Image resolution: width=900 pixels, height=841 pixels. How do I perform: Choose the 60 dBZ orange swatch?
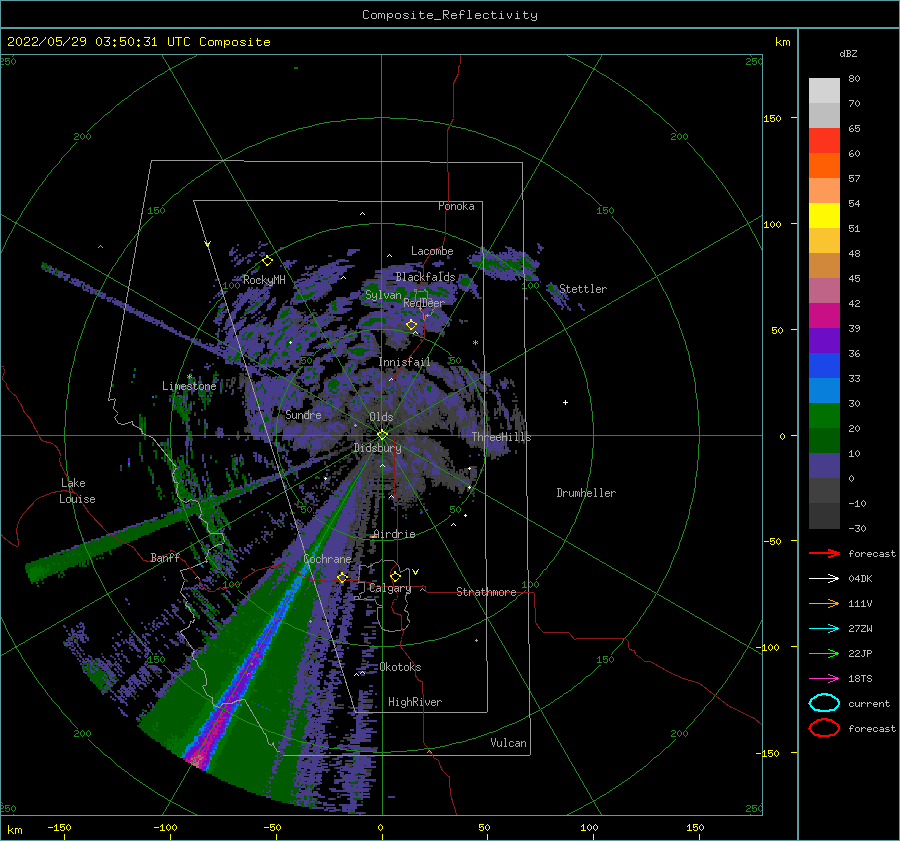click(824, 165)
